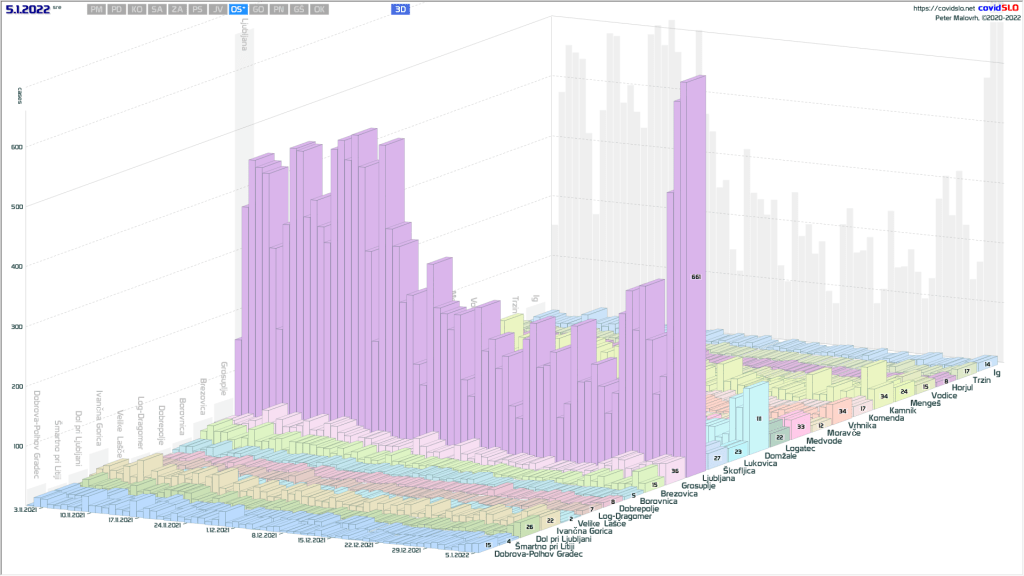
Task: Click the 3.11.2021 date marker
Action: point(25,509)
